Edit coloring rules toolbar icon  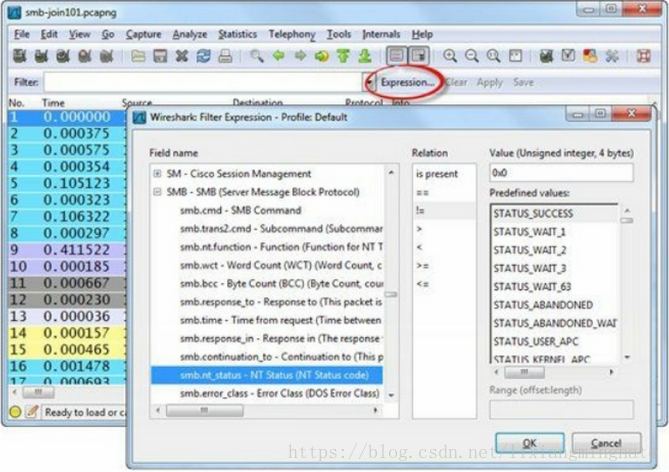pyautogui.click(x=590, y=56)
